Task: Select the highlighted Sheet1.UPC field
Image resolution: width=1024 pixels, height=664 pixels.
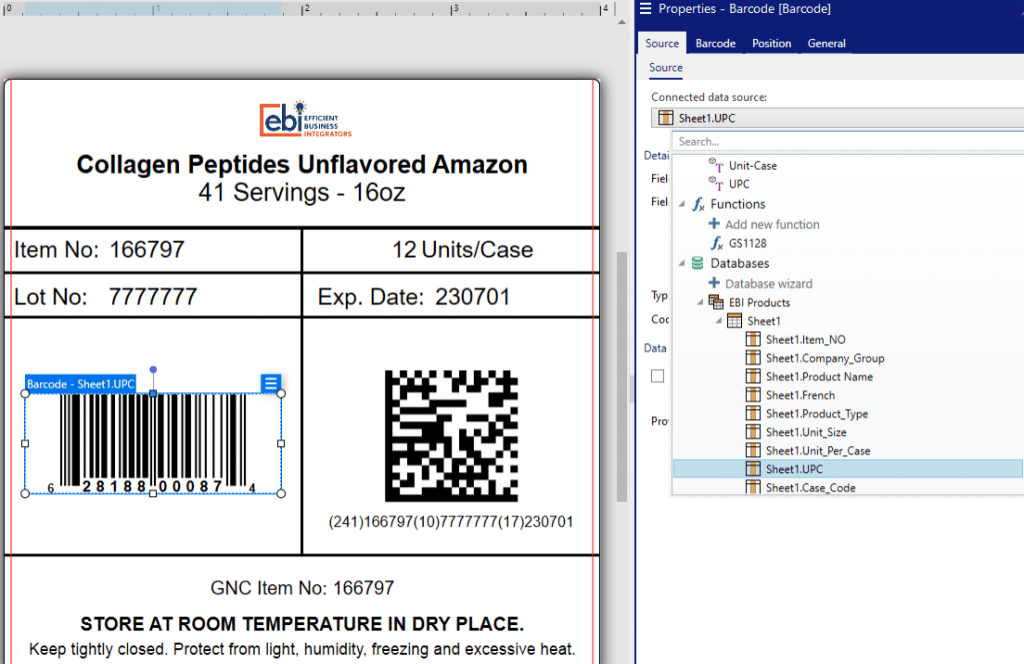Action: tap(848, 469)
